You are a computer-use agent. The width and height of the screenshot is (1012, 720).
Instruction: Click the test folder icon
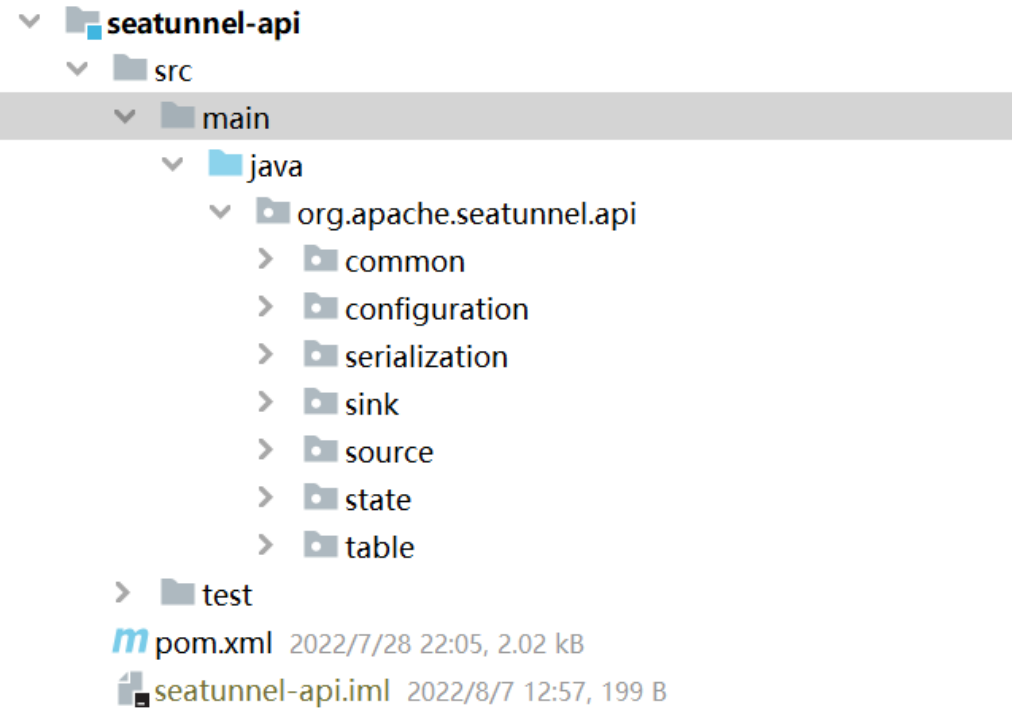[177, 594]
